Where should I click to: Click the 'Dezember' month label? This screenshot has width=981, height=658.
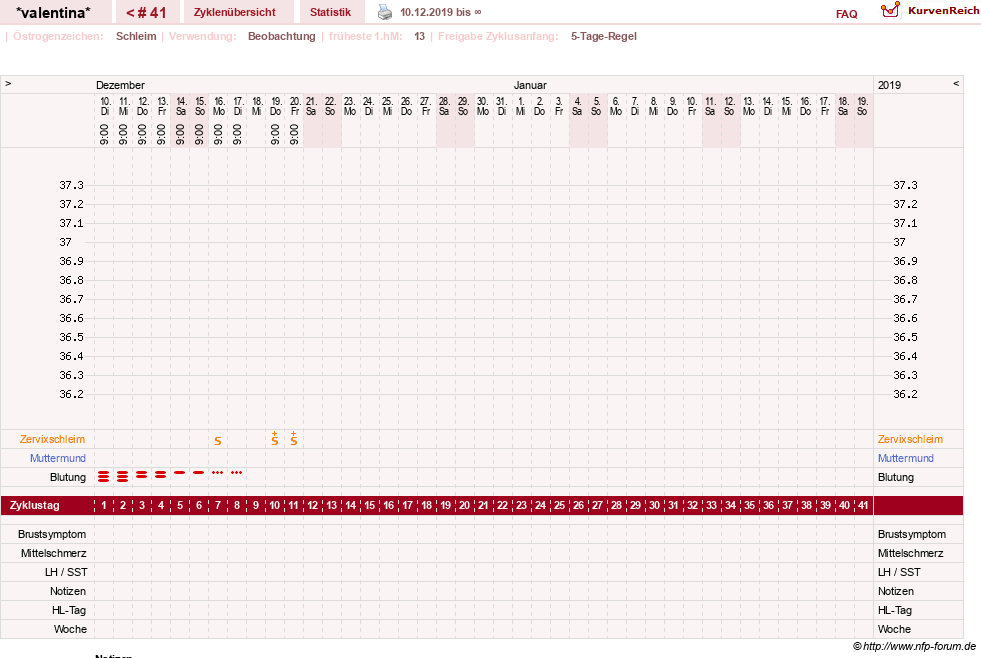click(x=120, y=85)
